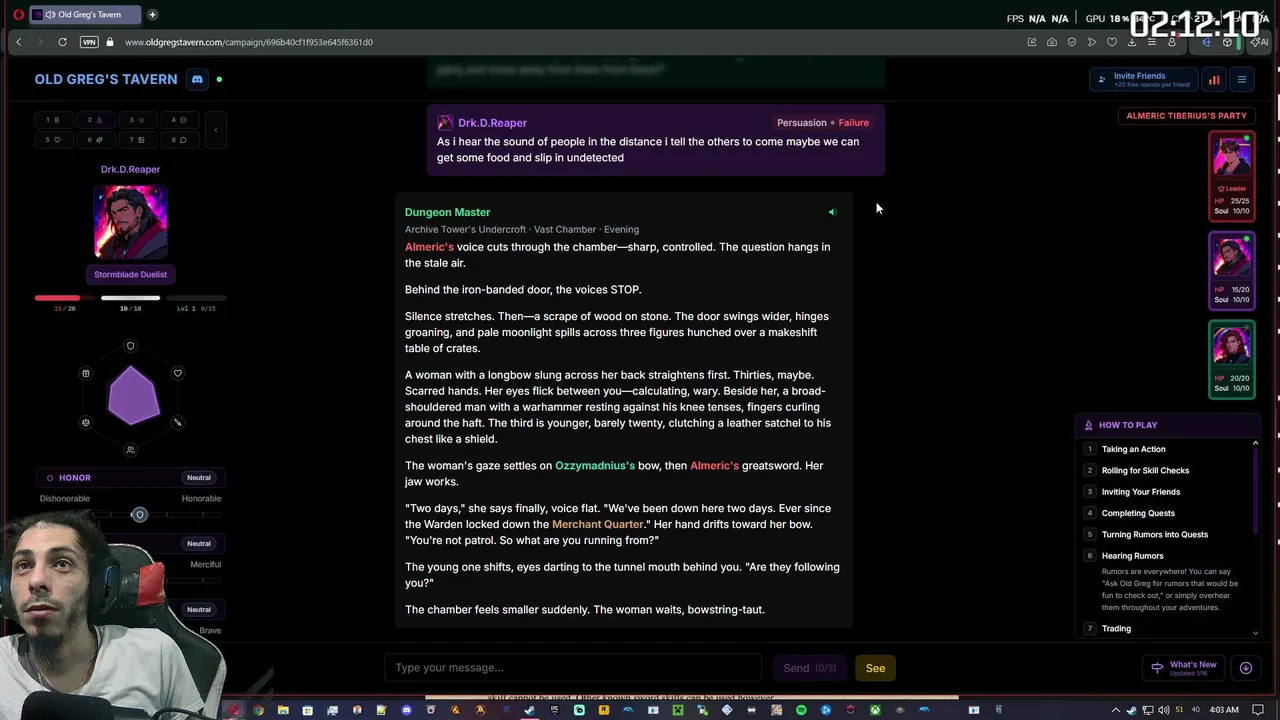Click Ozzymadnius's highlighted name
Screen dimensions: 1280x720
595,465
